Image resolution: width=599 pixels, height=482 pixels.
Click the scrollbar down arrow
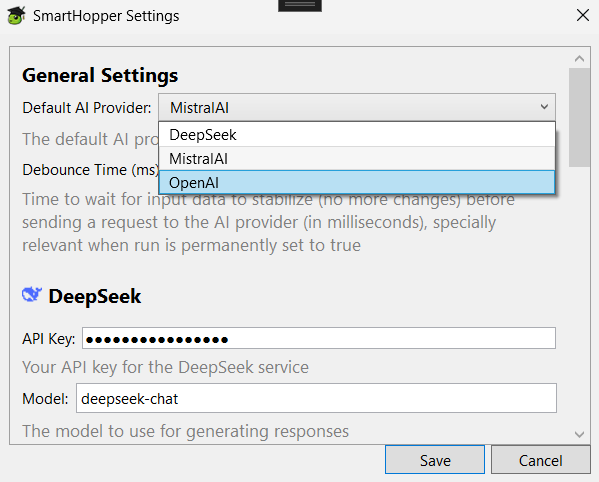(579, 434)
